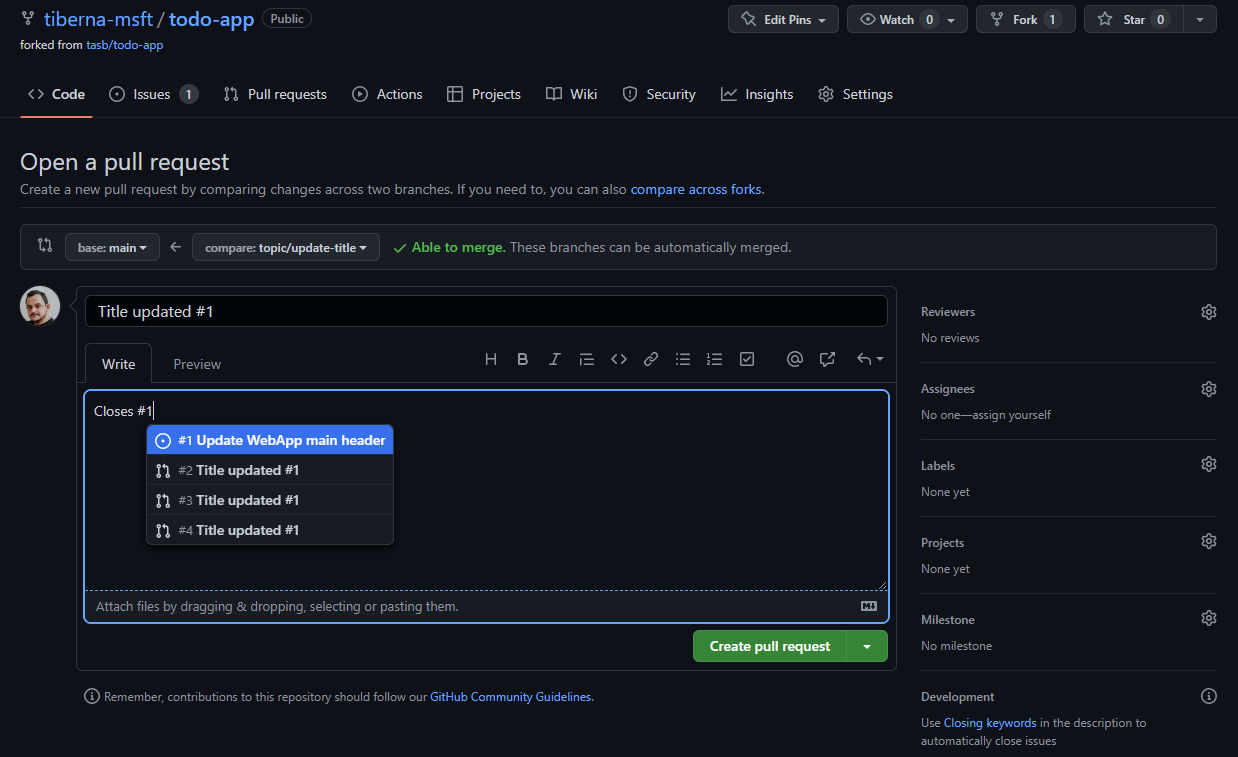1238x757 pixels.
Task: Toggle bold formatting in the description toolbar
Action: [x=522, y=358]
